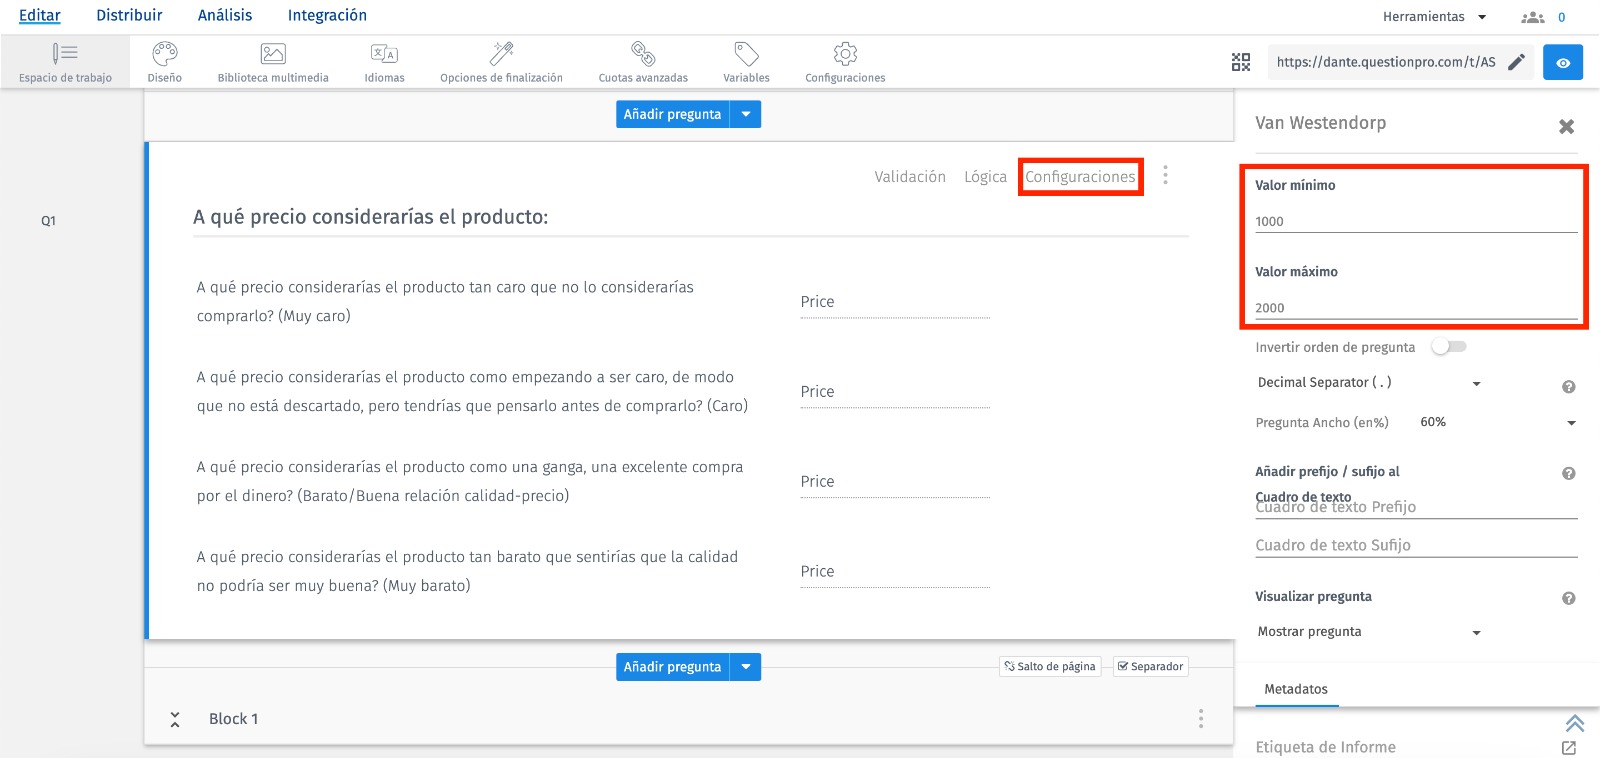Open the Espacio de trabajo workspace icon
1600x758 pixels.
(65, 53)
